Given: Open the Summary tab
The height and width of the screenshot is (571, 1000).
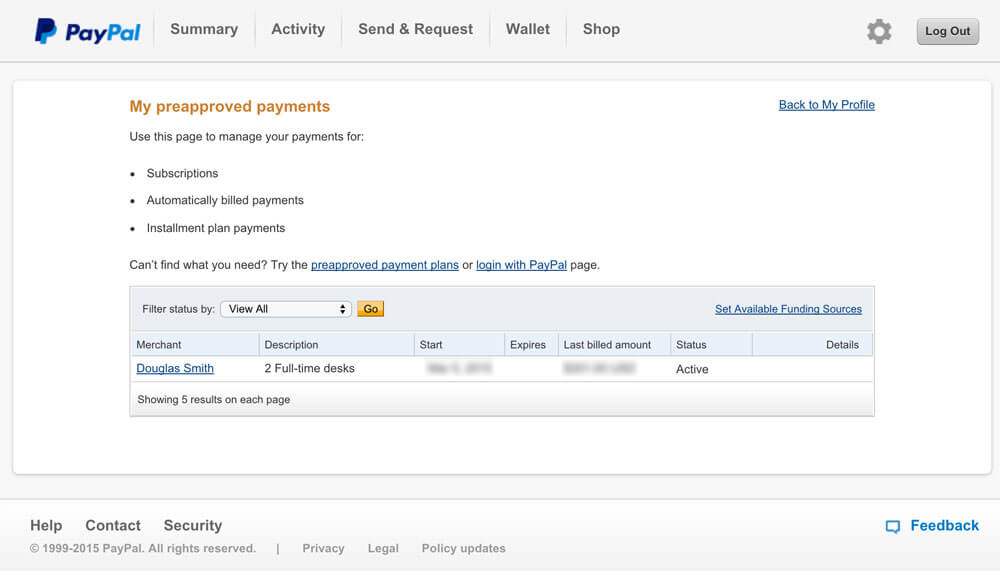Looking at the screenshot, I should [x=204, y=29].
